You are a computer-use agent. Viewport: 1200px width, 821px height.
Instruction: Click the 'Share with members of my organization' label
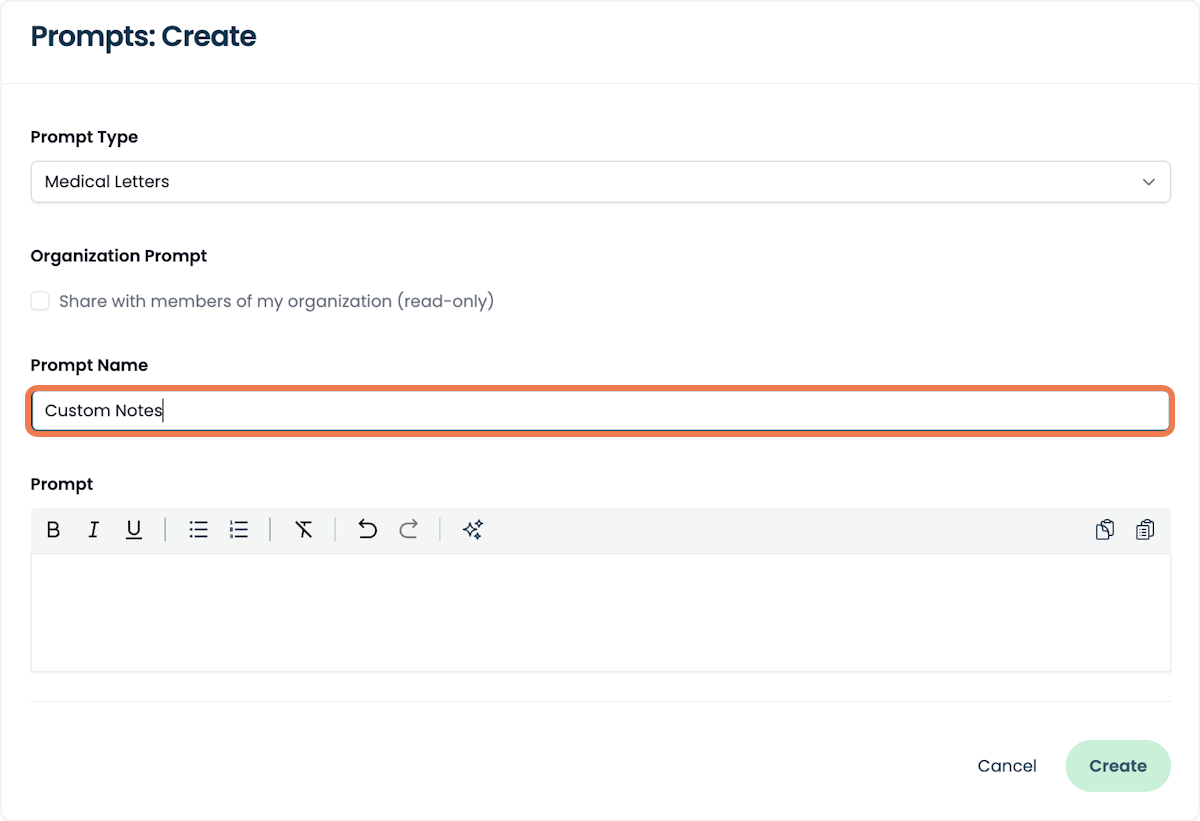(277, 301)
